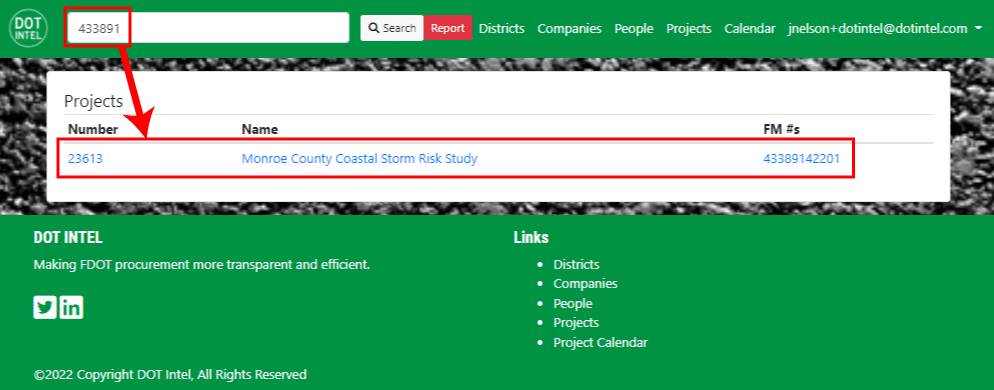
Task: Open People in the top navigation
Action: [634, 29]
